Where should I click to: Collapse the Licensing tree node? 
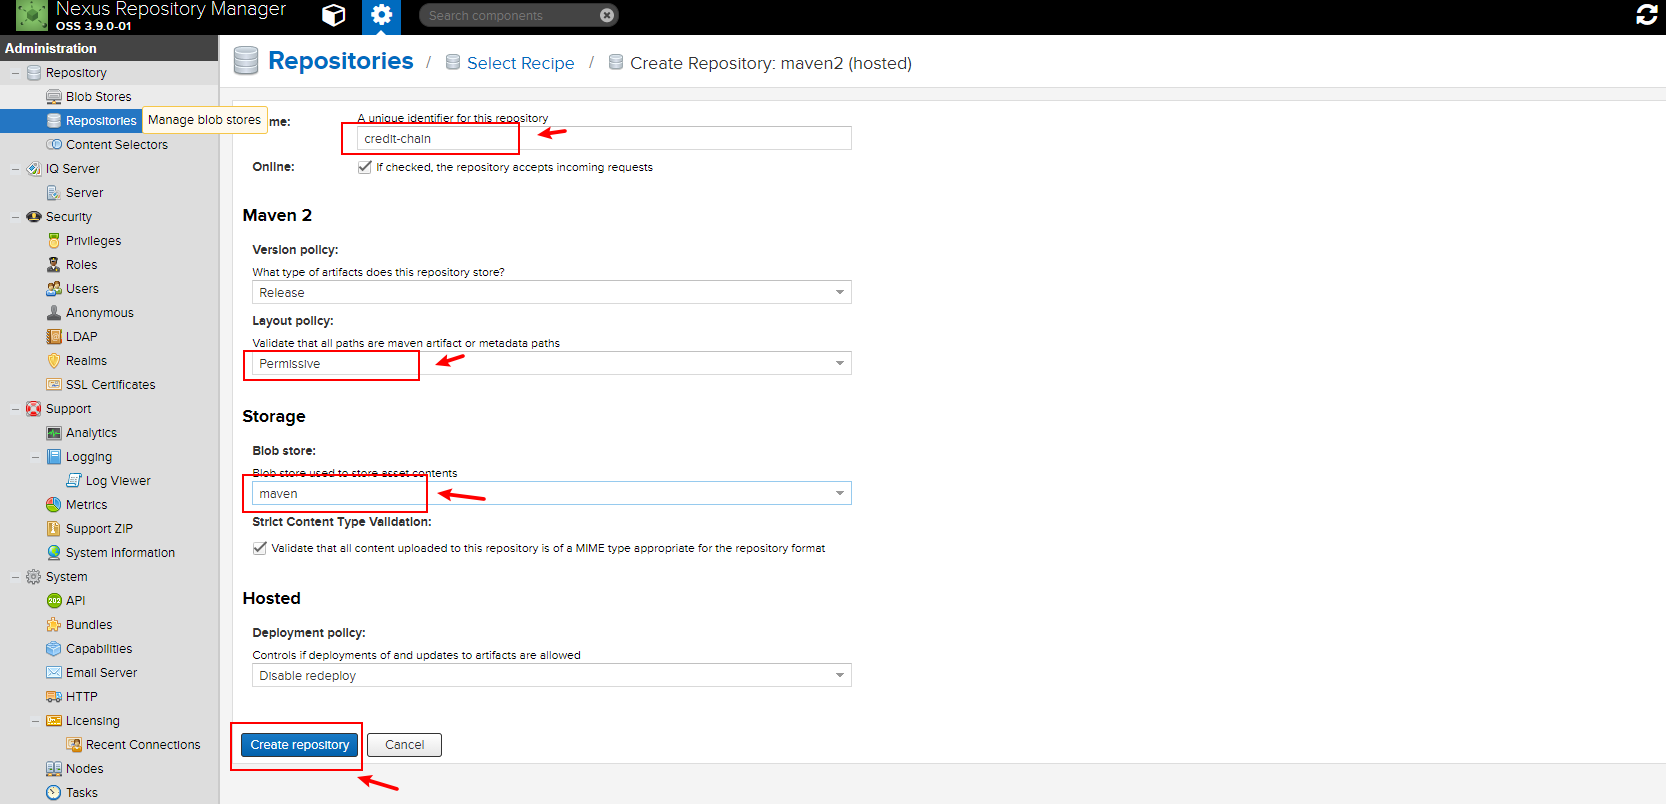pyautogui.click(x=35, y=721)
